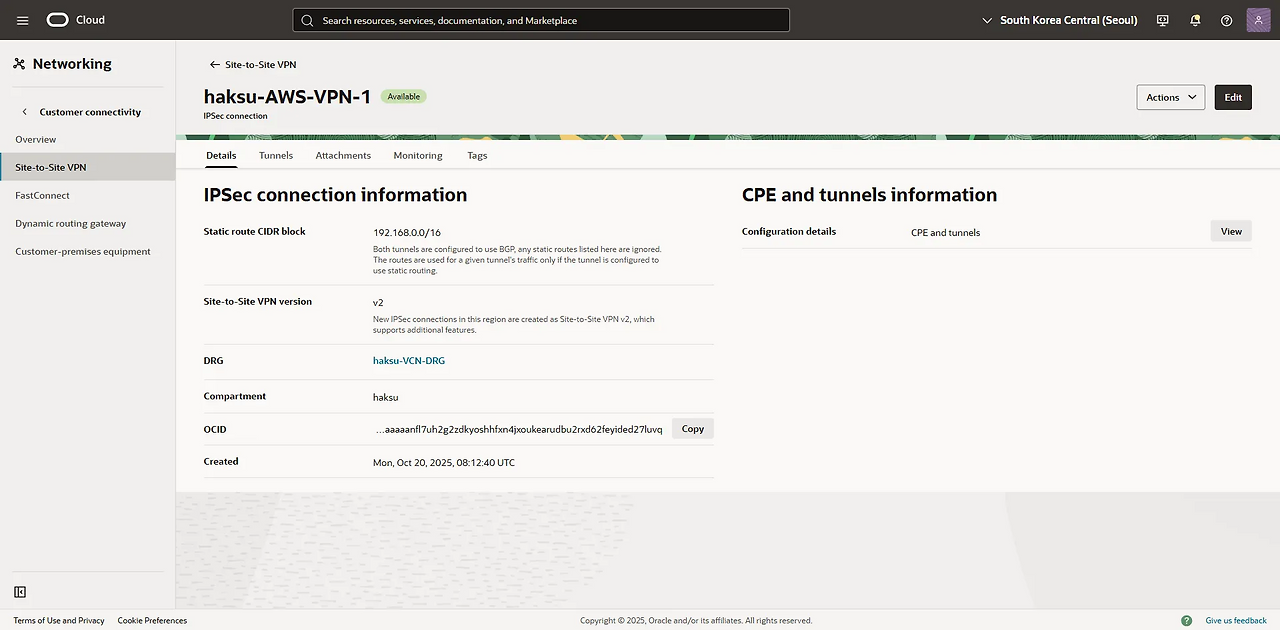
Task: Open the Actions dropdown menu
Action: [x=1170, y=97]
